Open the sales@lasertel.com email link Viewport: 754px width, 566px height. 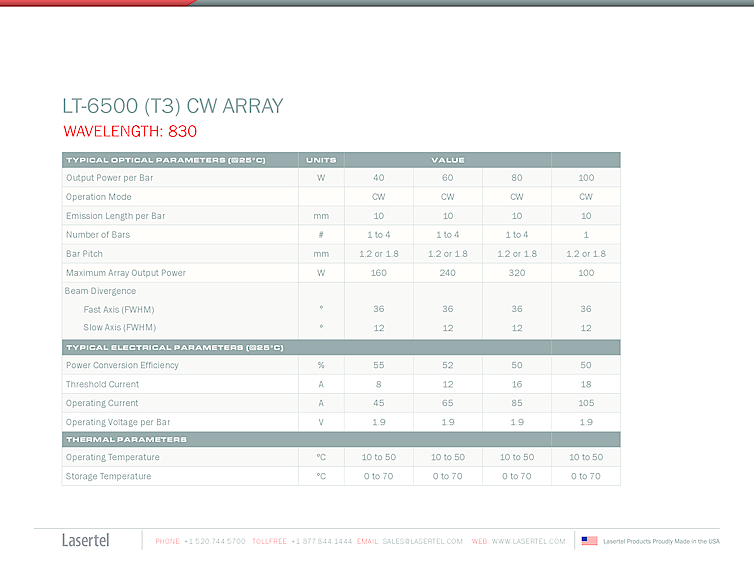point(422,541)
